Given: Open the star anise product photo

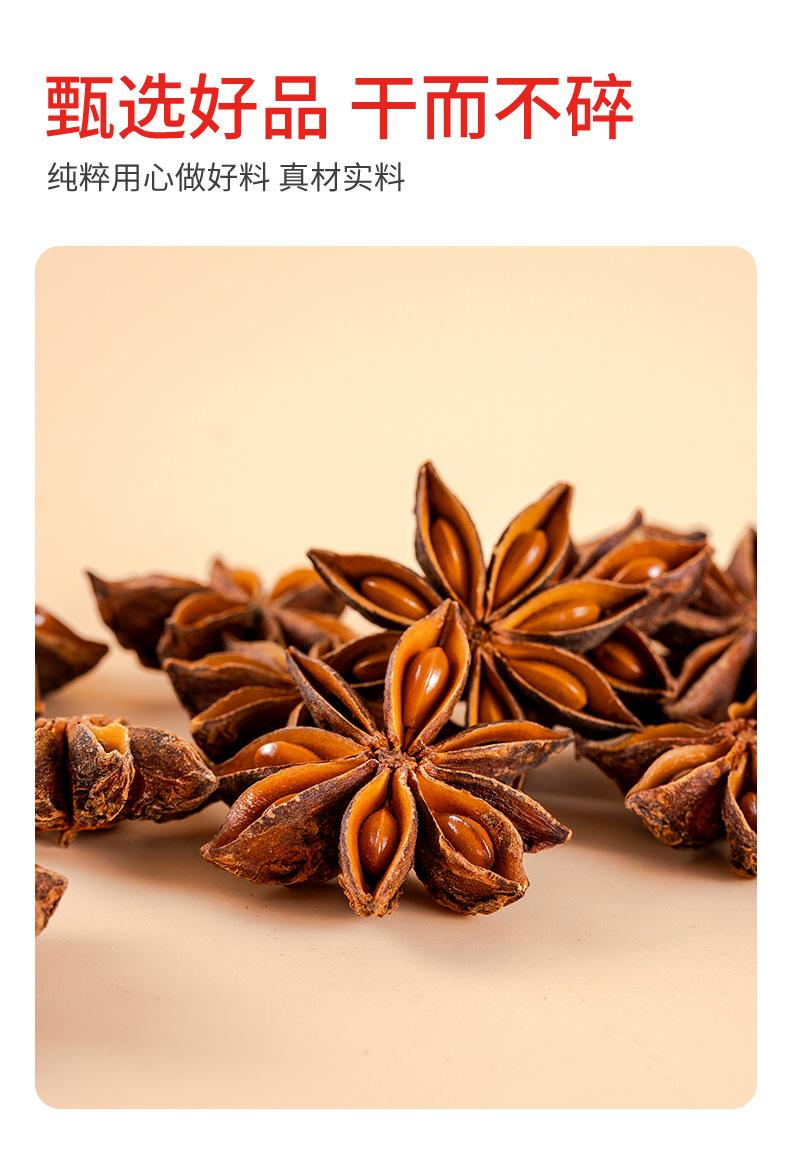Looking at the screenshot, I should click(396, 676).
